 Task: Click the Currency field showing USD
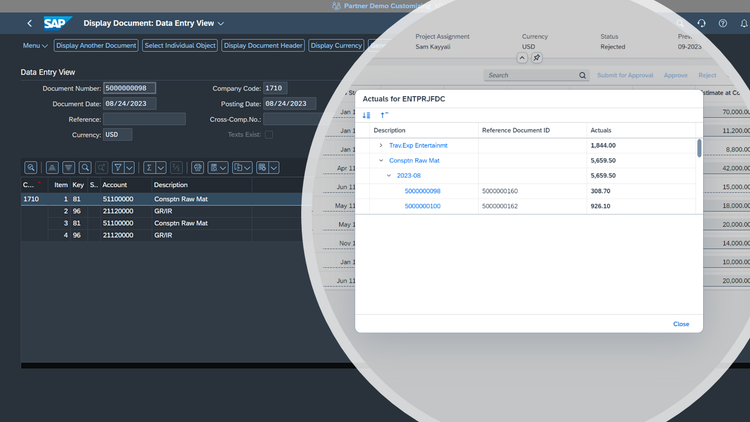[x=118, y=135]
